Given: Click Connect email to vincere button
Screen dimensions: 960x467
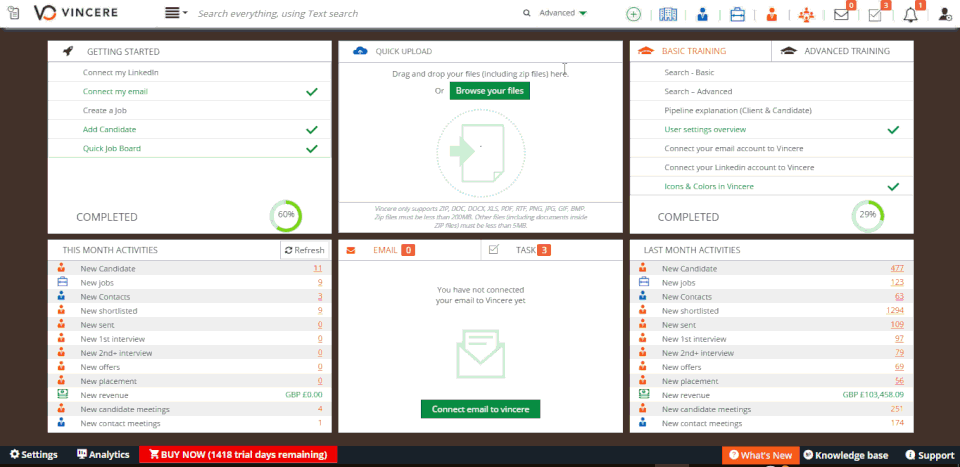Looking at the screenshot, I should (481, 409).
